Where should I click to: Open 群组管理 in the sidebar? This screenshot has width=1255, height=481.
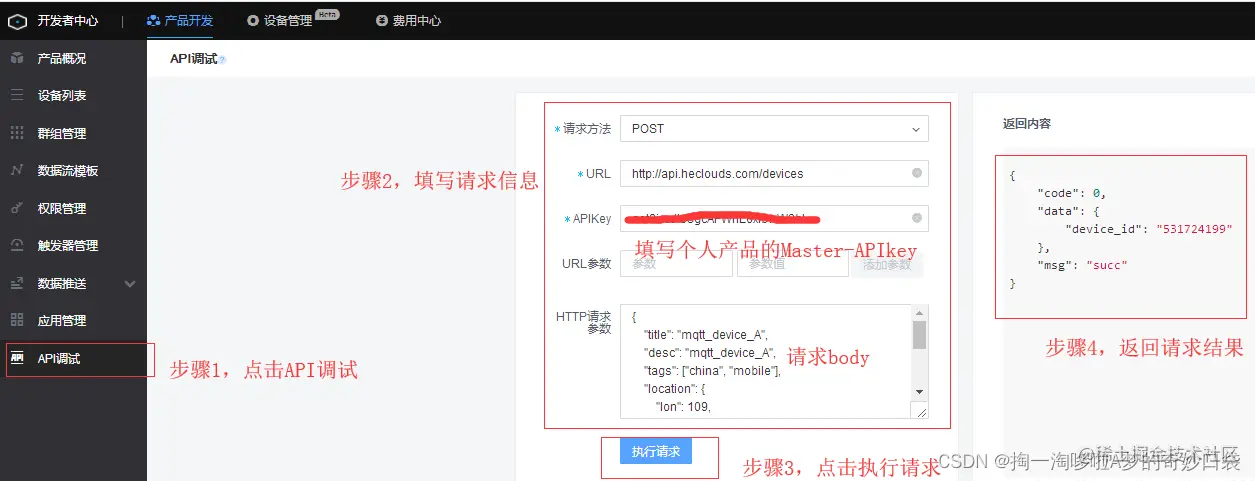pos(62,133)
